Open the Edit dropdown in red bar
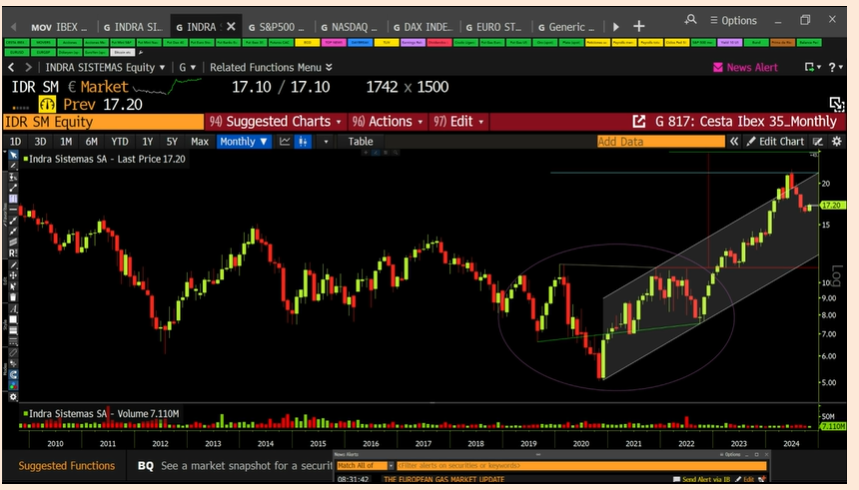The image size is (859, 490). click(x=459, y=121)
